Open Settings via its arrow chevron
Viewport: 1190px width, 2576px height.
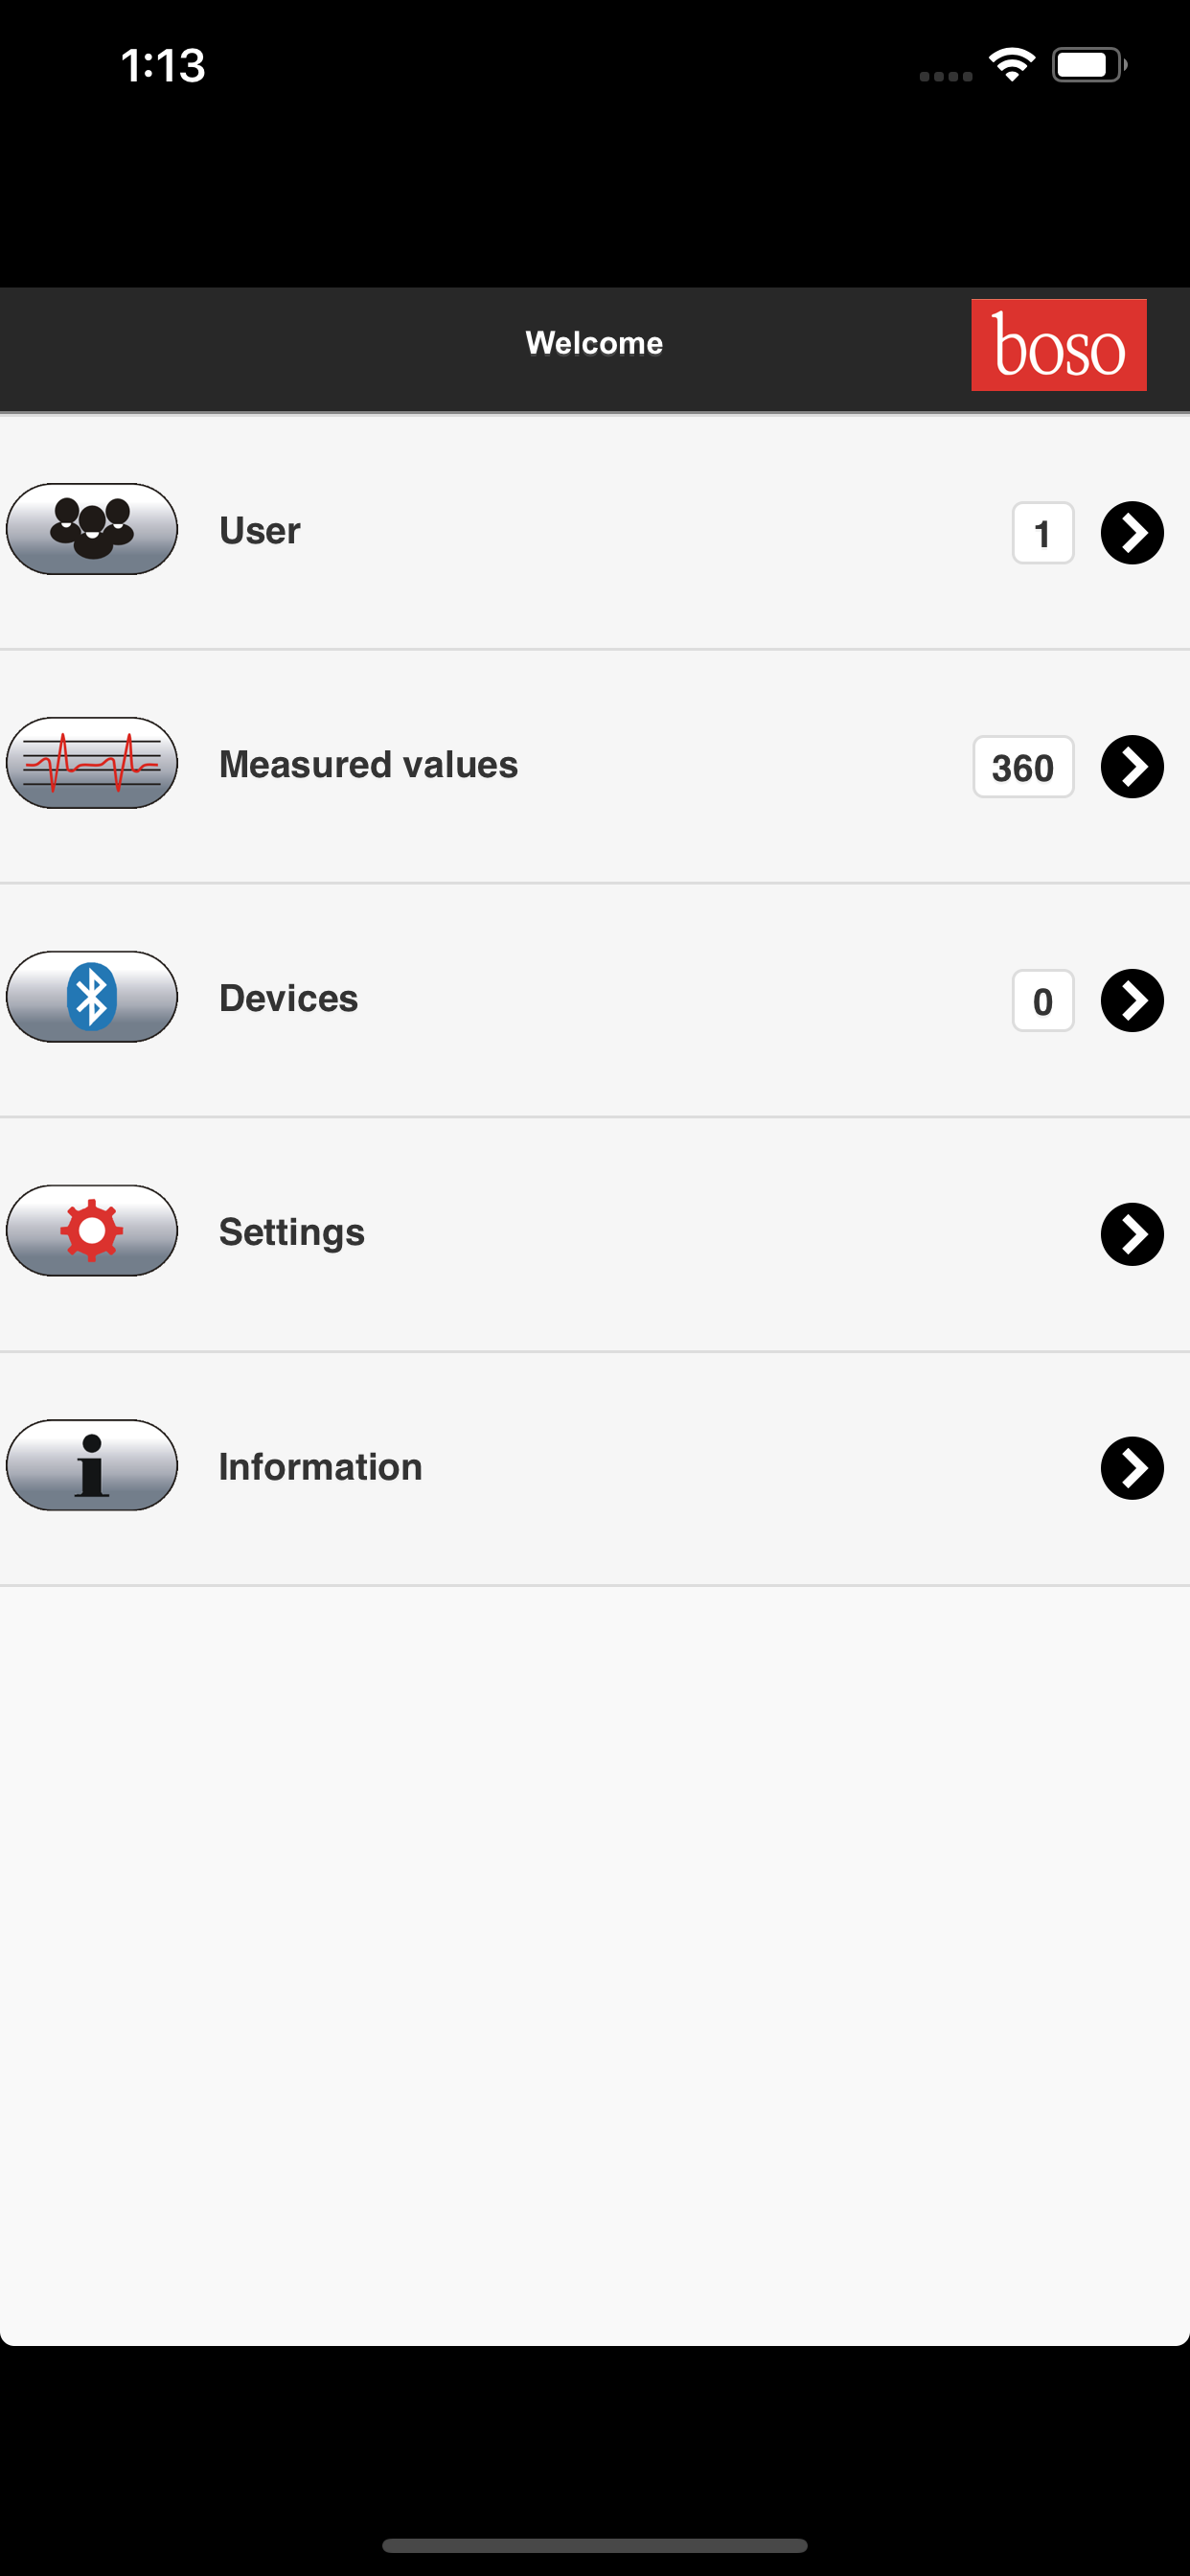click(x=1132, y=1234)
